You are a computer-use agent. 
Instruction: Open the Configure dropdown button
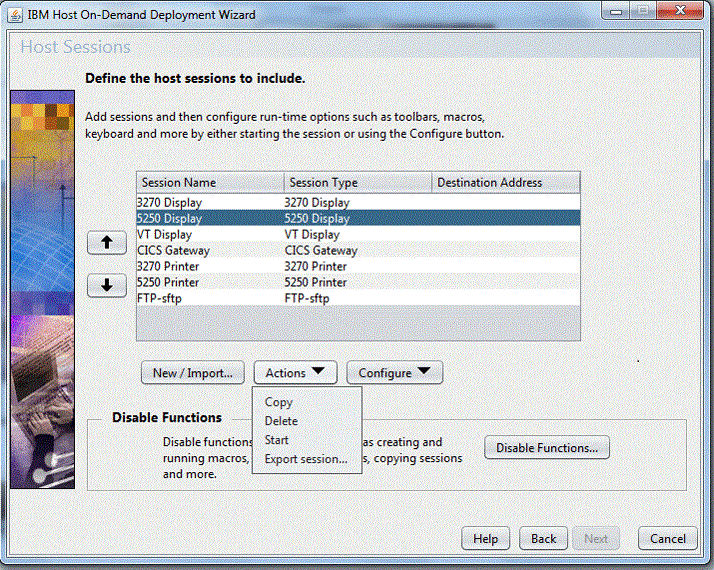[x=394, y=372]
